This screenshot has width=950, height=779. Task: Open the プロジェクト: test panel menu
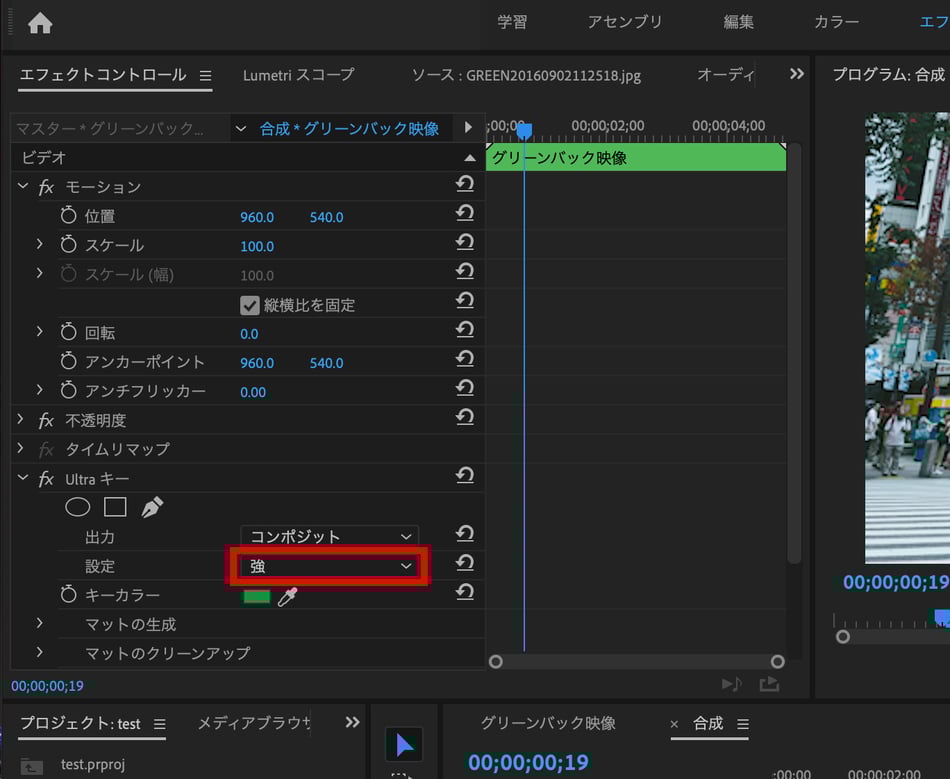[x=159, y=724]
